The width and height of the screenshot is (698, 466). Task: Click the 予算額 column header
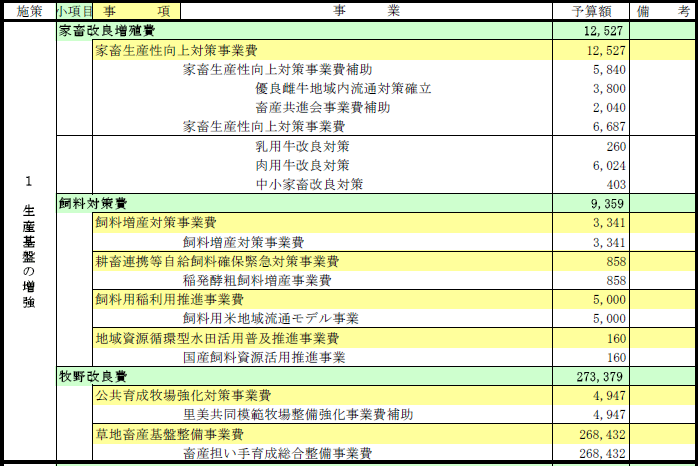(591, 11)
